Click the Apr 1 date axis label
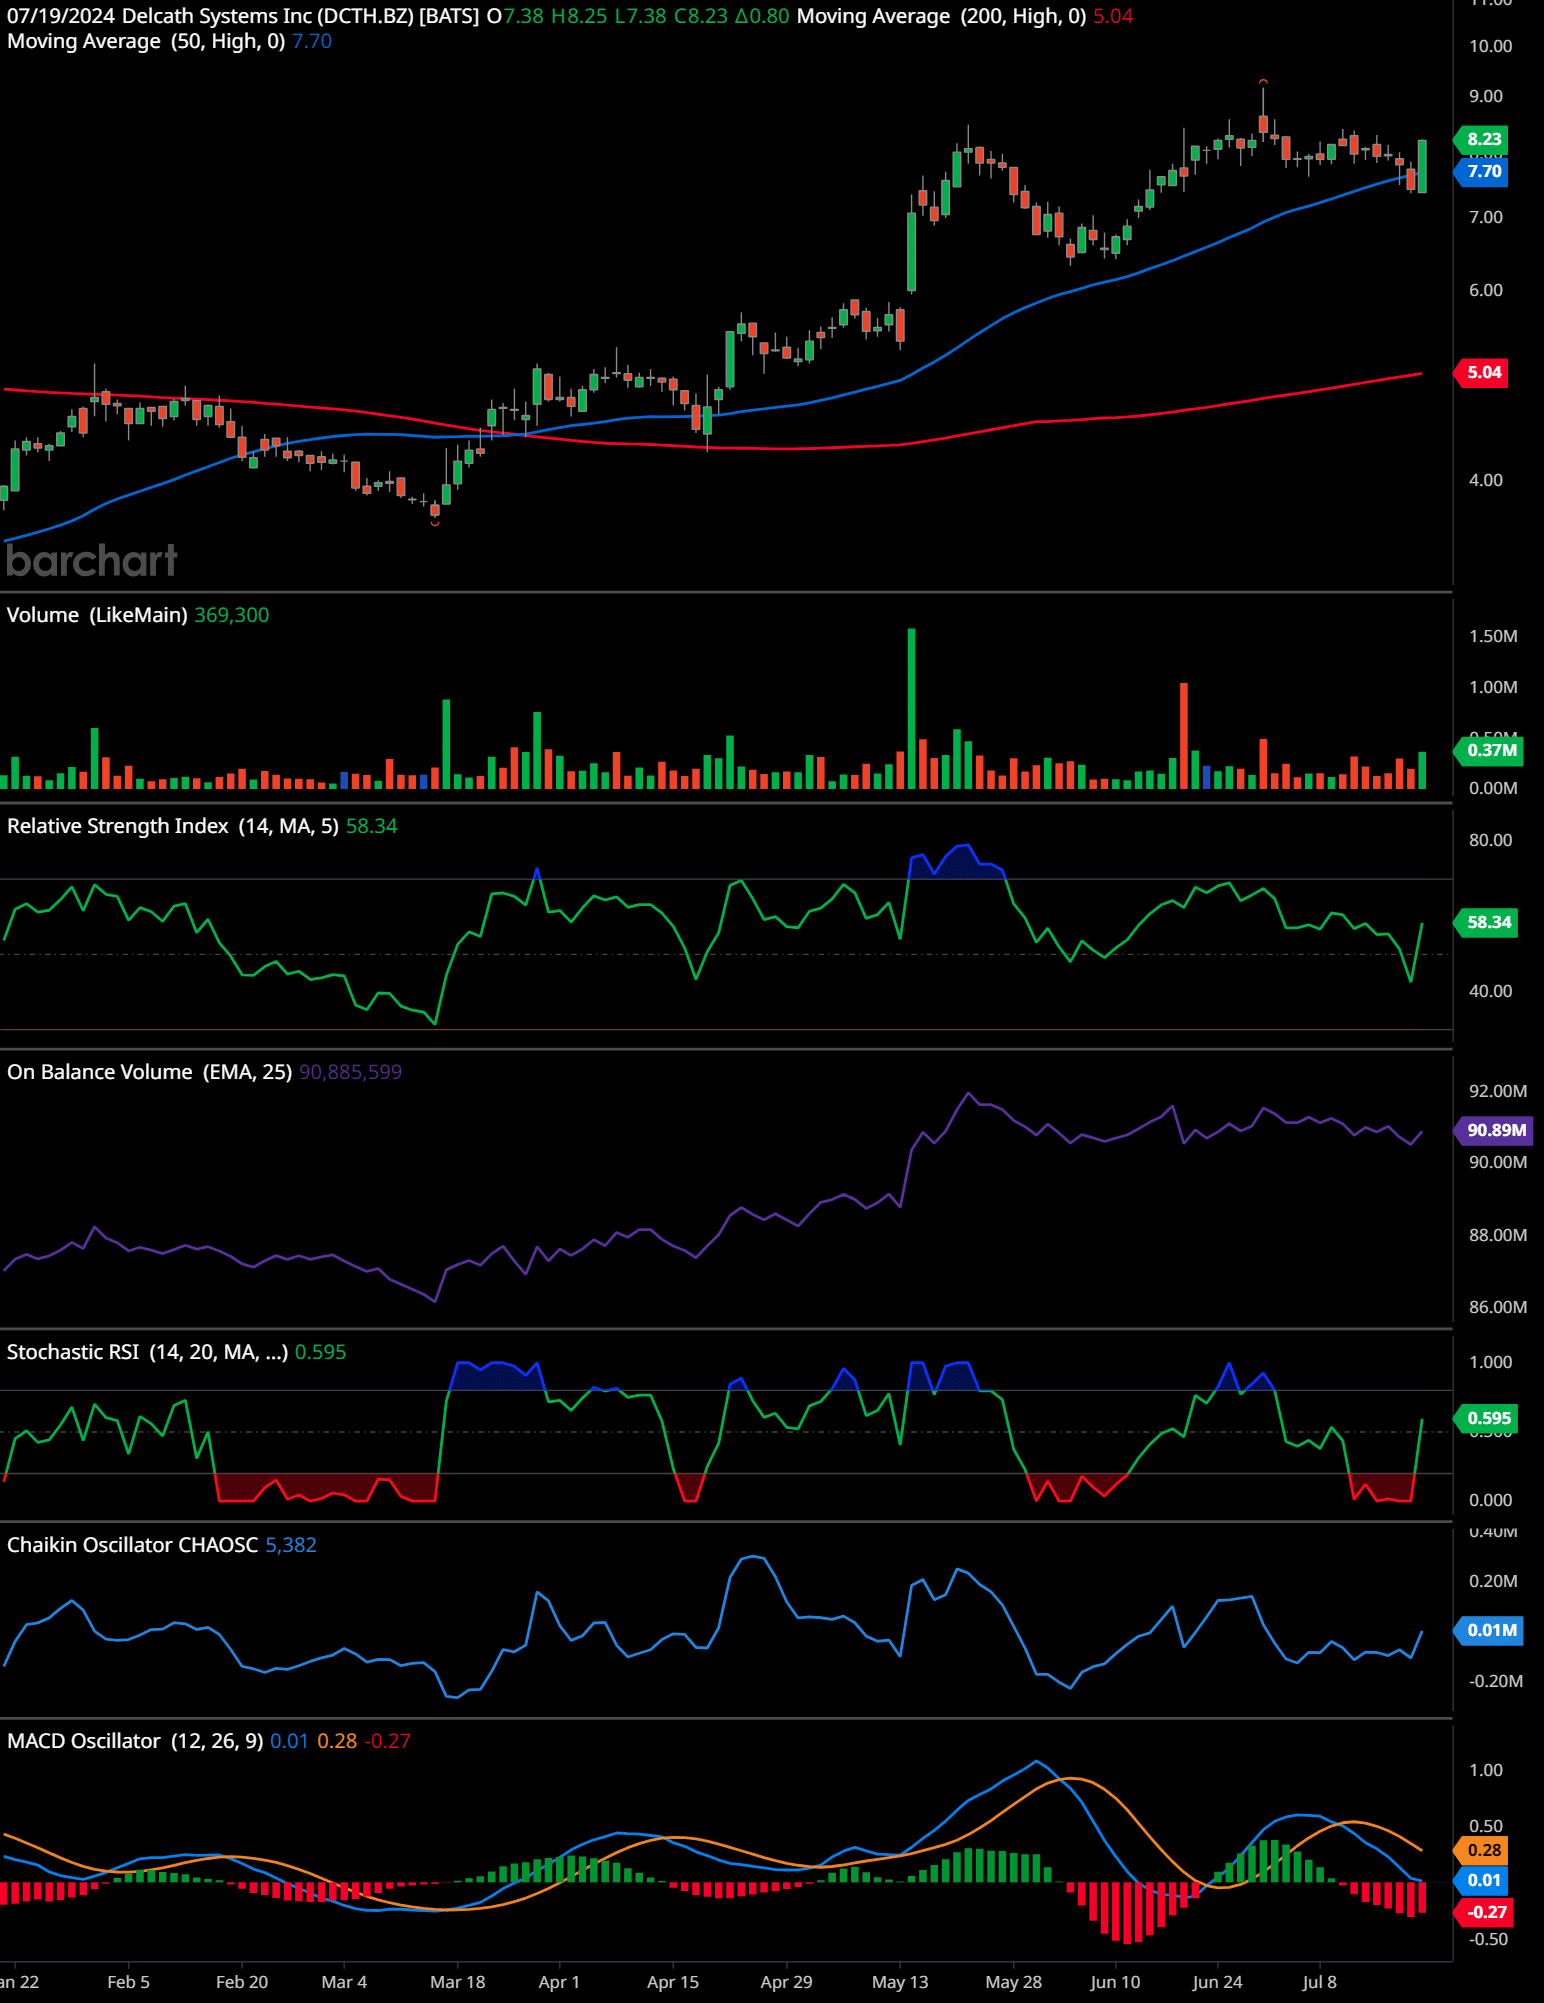1544x2003 pixels. pyautogui.click(x=559, y=1982)
